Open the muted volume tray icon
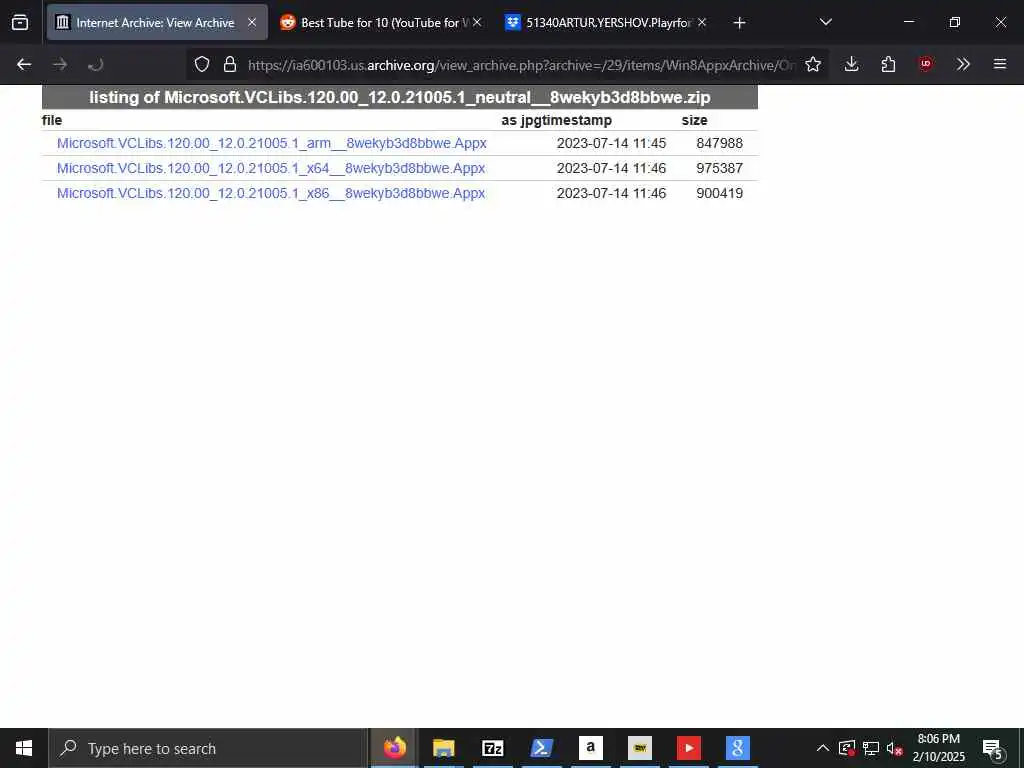 894,748
